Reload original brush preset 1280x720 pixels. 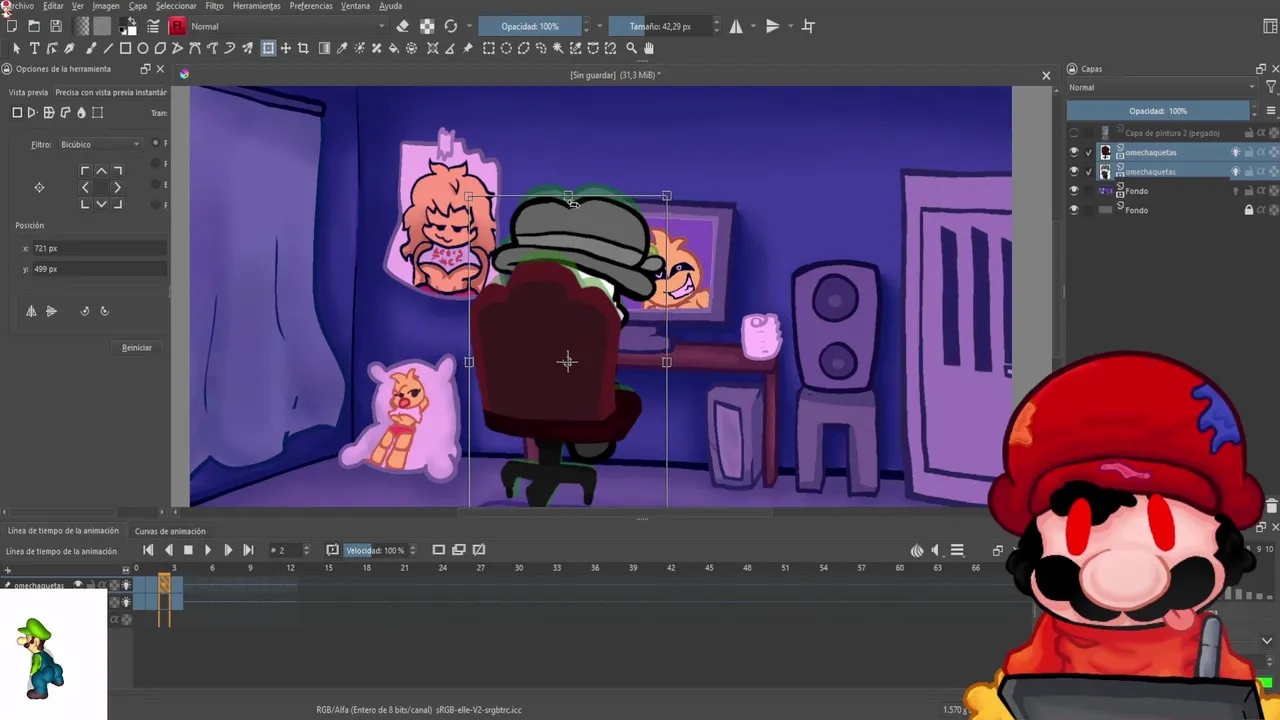(x=451, y=26)
